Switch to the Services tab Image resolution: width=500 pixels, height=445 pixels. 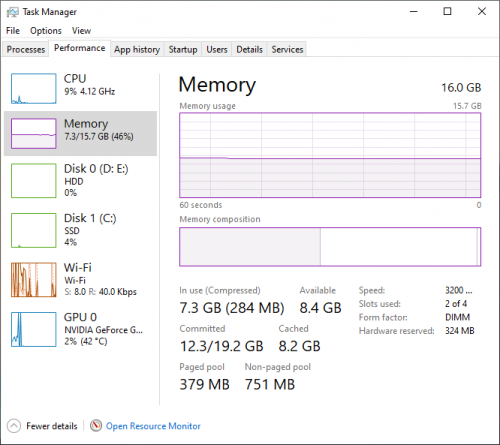287,49
